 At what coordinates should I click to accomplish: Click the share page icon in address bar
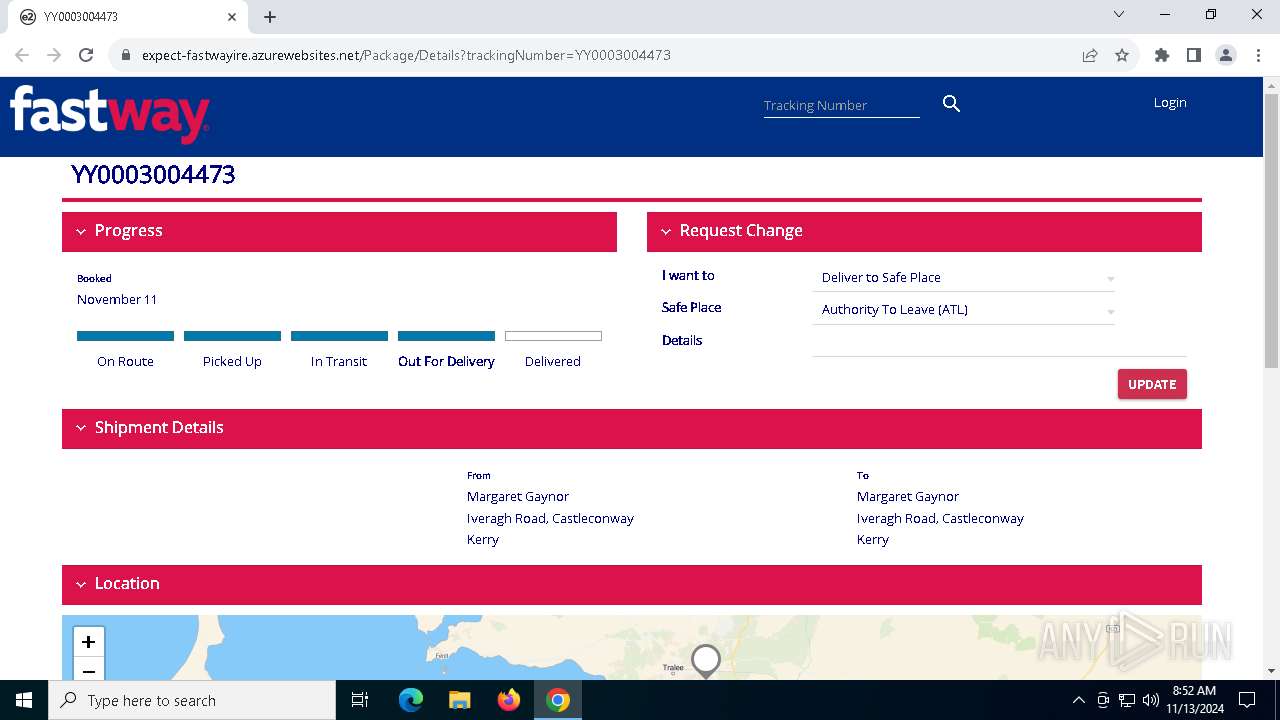(x=1090, y=55)
